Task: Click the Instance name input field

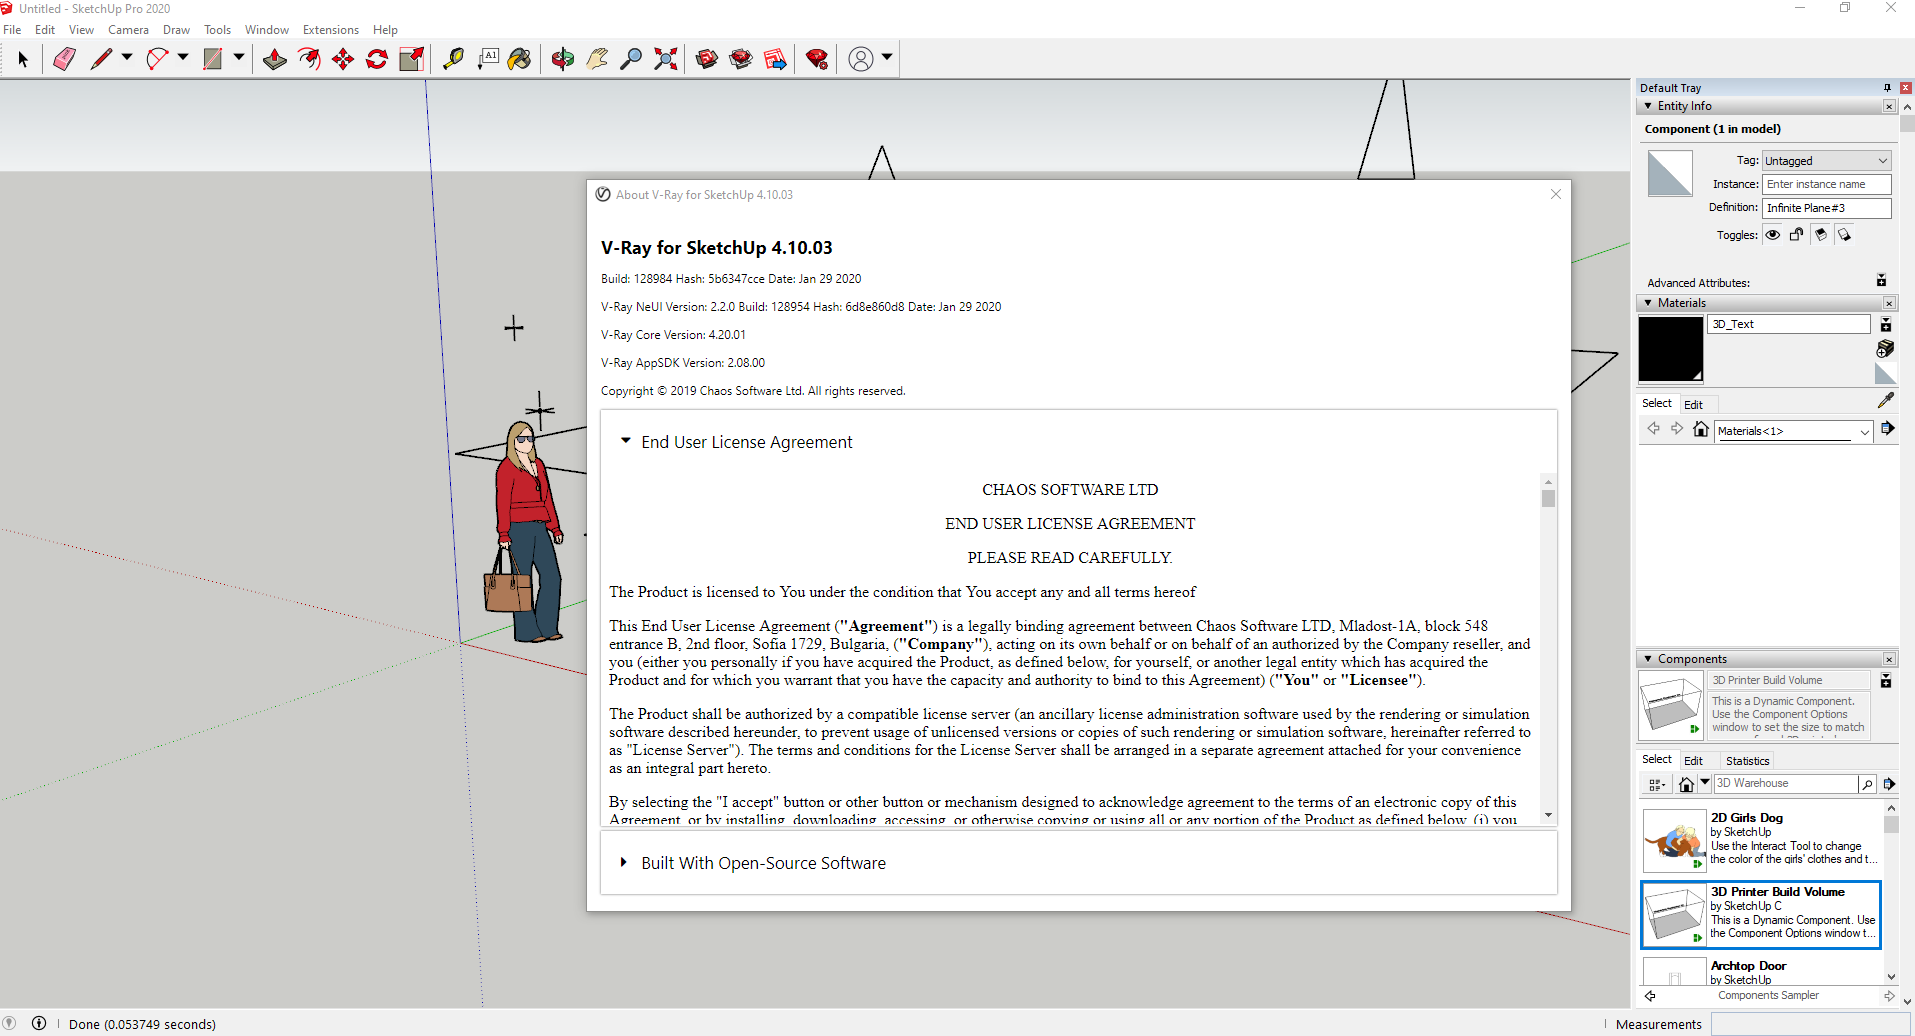Action: 1827,184
